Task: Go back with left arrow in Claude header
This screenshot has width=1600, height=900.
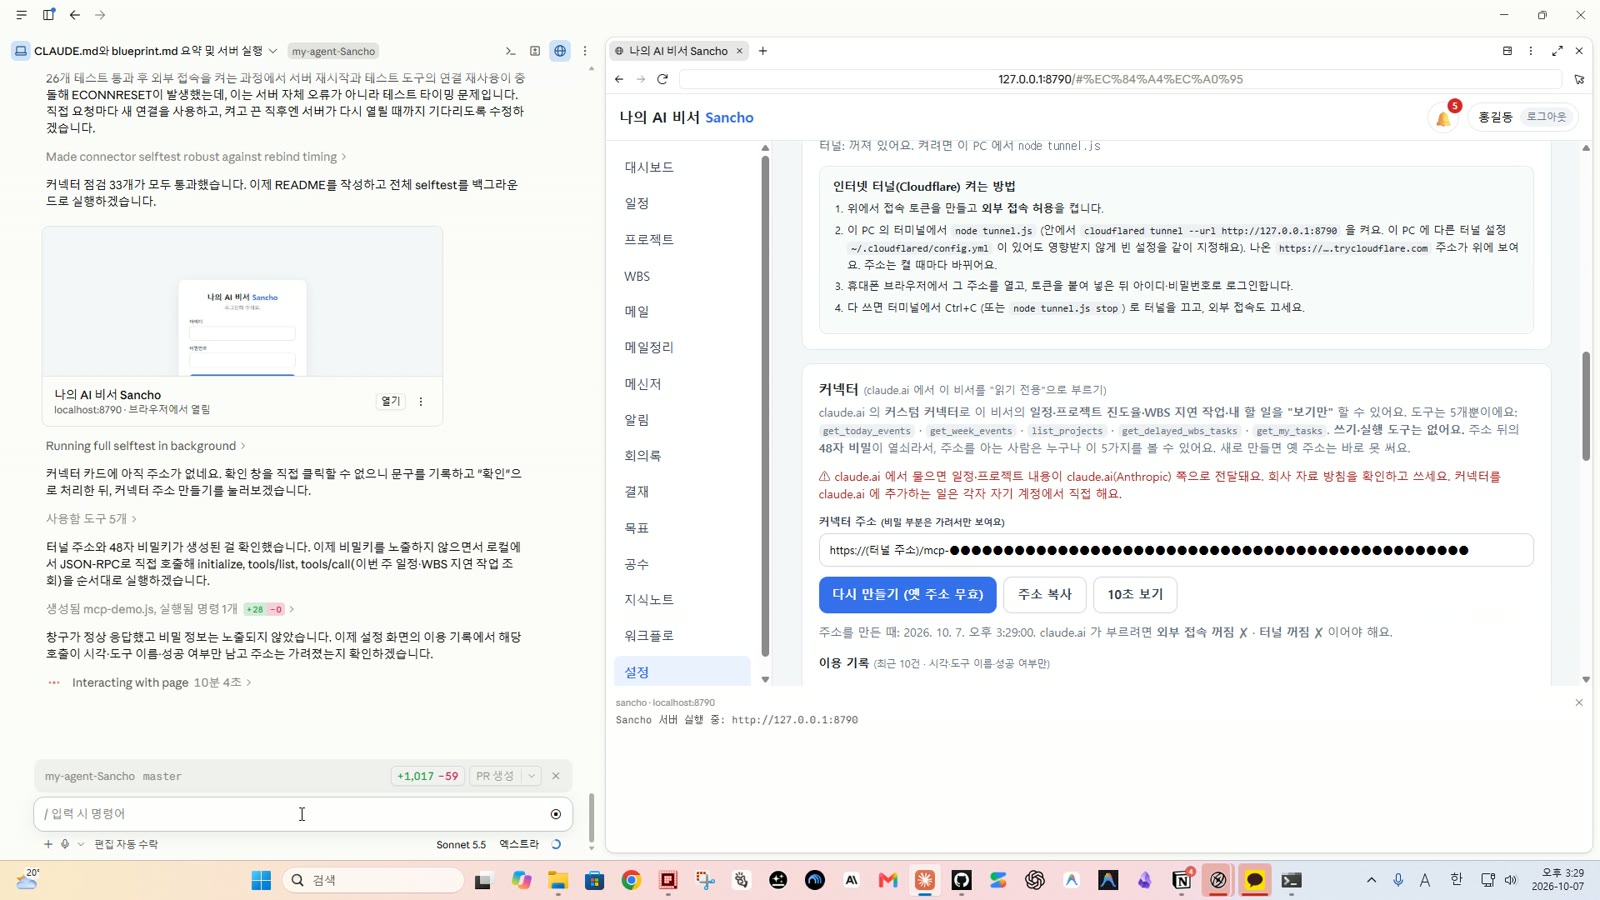Action: click(x=75, y=15)
